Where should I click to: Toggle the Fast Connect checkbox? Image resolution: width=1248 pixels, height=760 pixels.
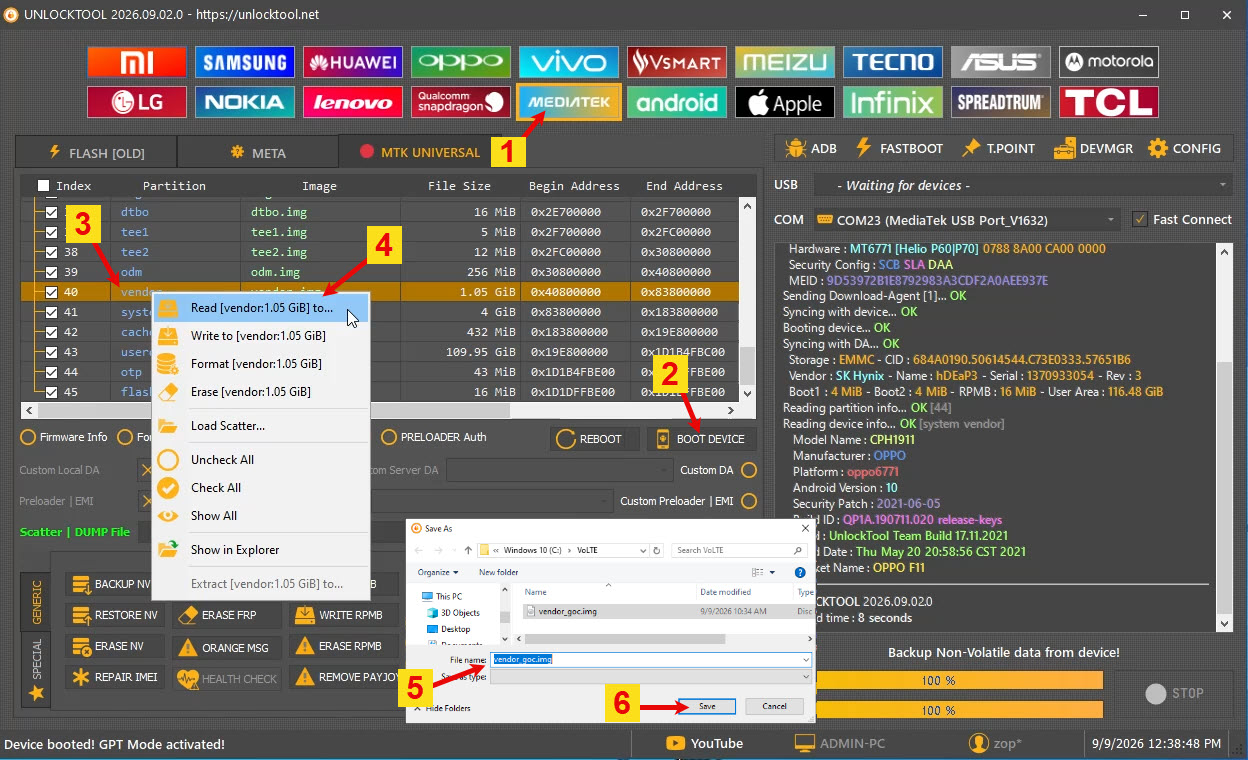(1139, 219)
